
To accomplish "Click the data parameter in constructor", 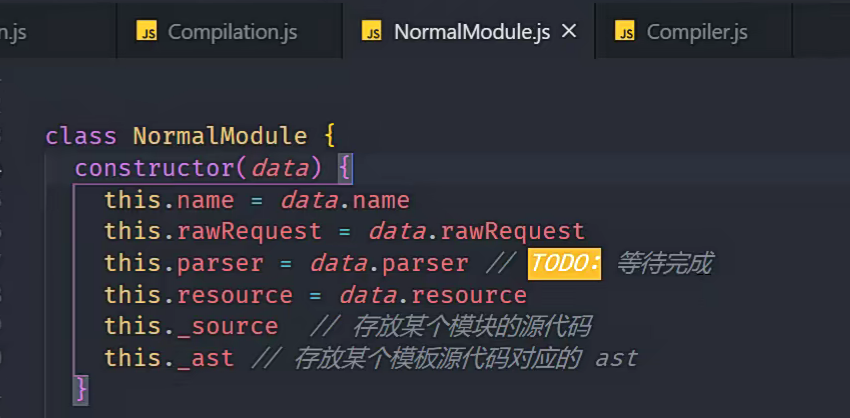I will click(279, 168).
